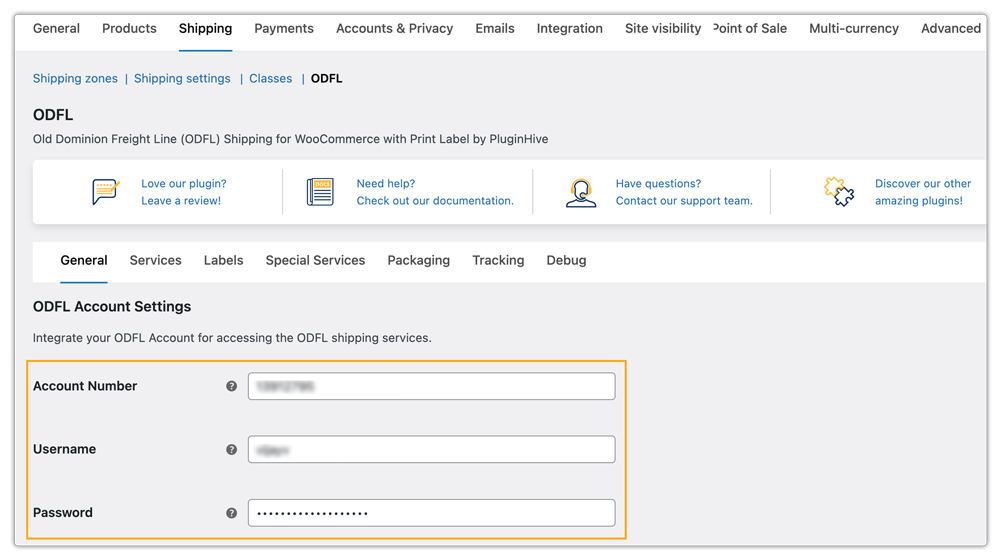This screenshot has width=1000, height=559.
Task: Open the Integration tab
Action: 570,29
